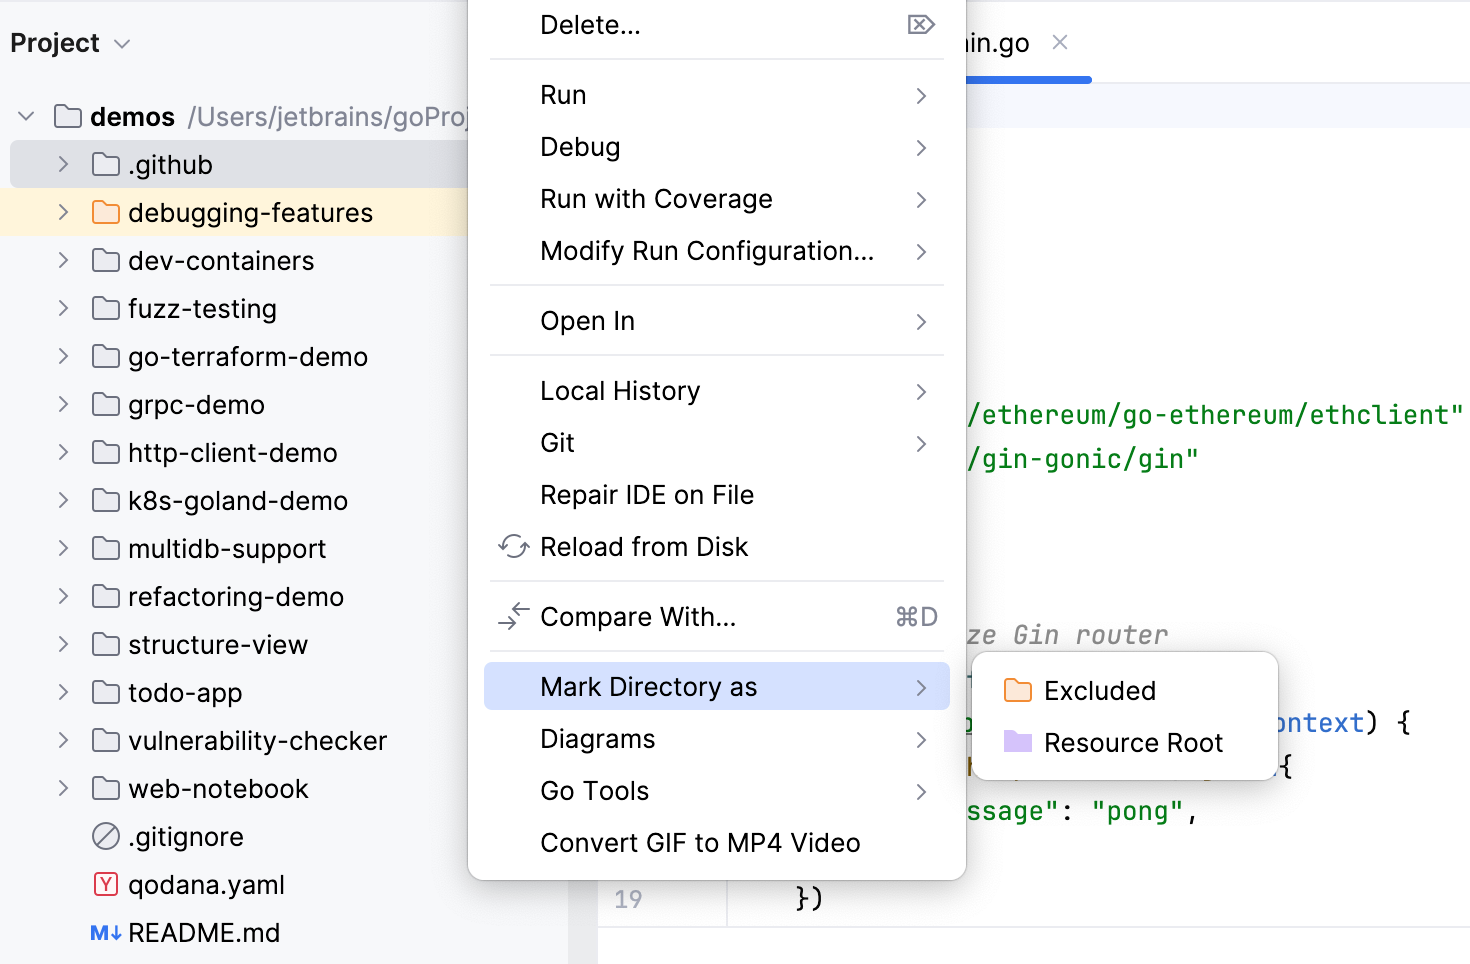The height and width of the screenshot is (964, 1470).
Task: Mark directory as Excluded
Action: point(1099,690)
